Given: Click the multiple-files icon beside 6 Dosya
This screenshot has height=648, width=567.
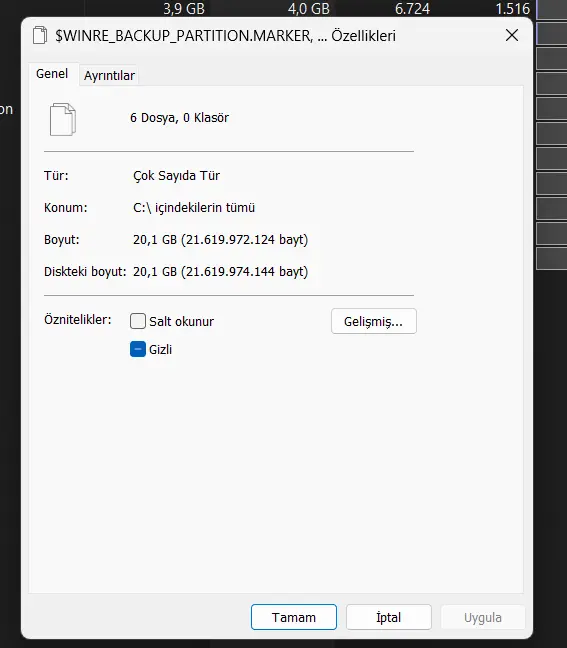Looking at the screenshot, I should 63,119.
